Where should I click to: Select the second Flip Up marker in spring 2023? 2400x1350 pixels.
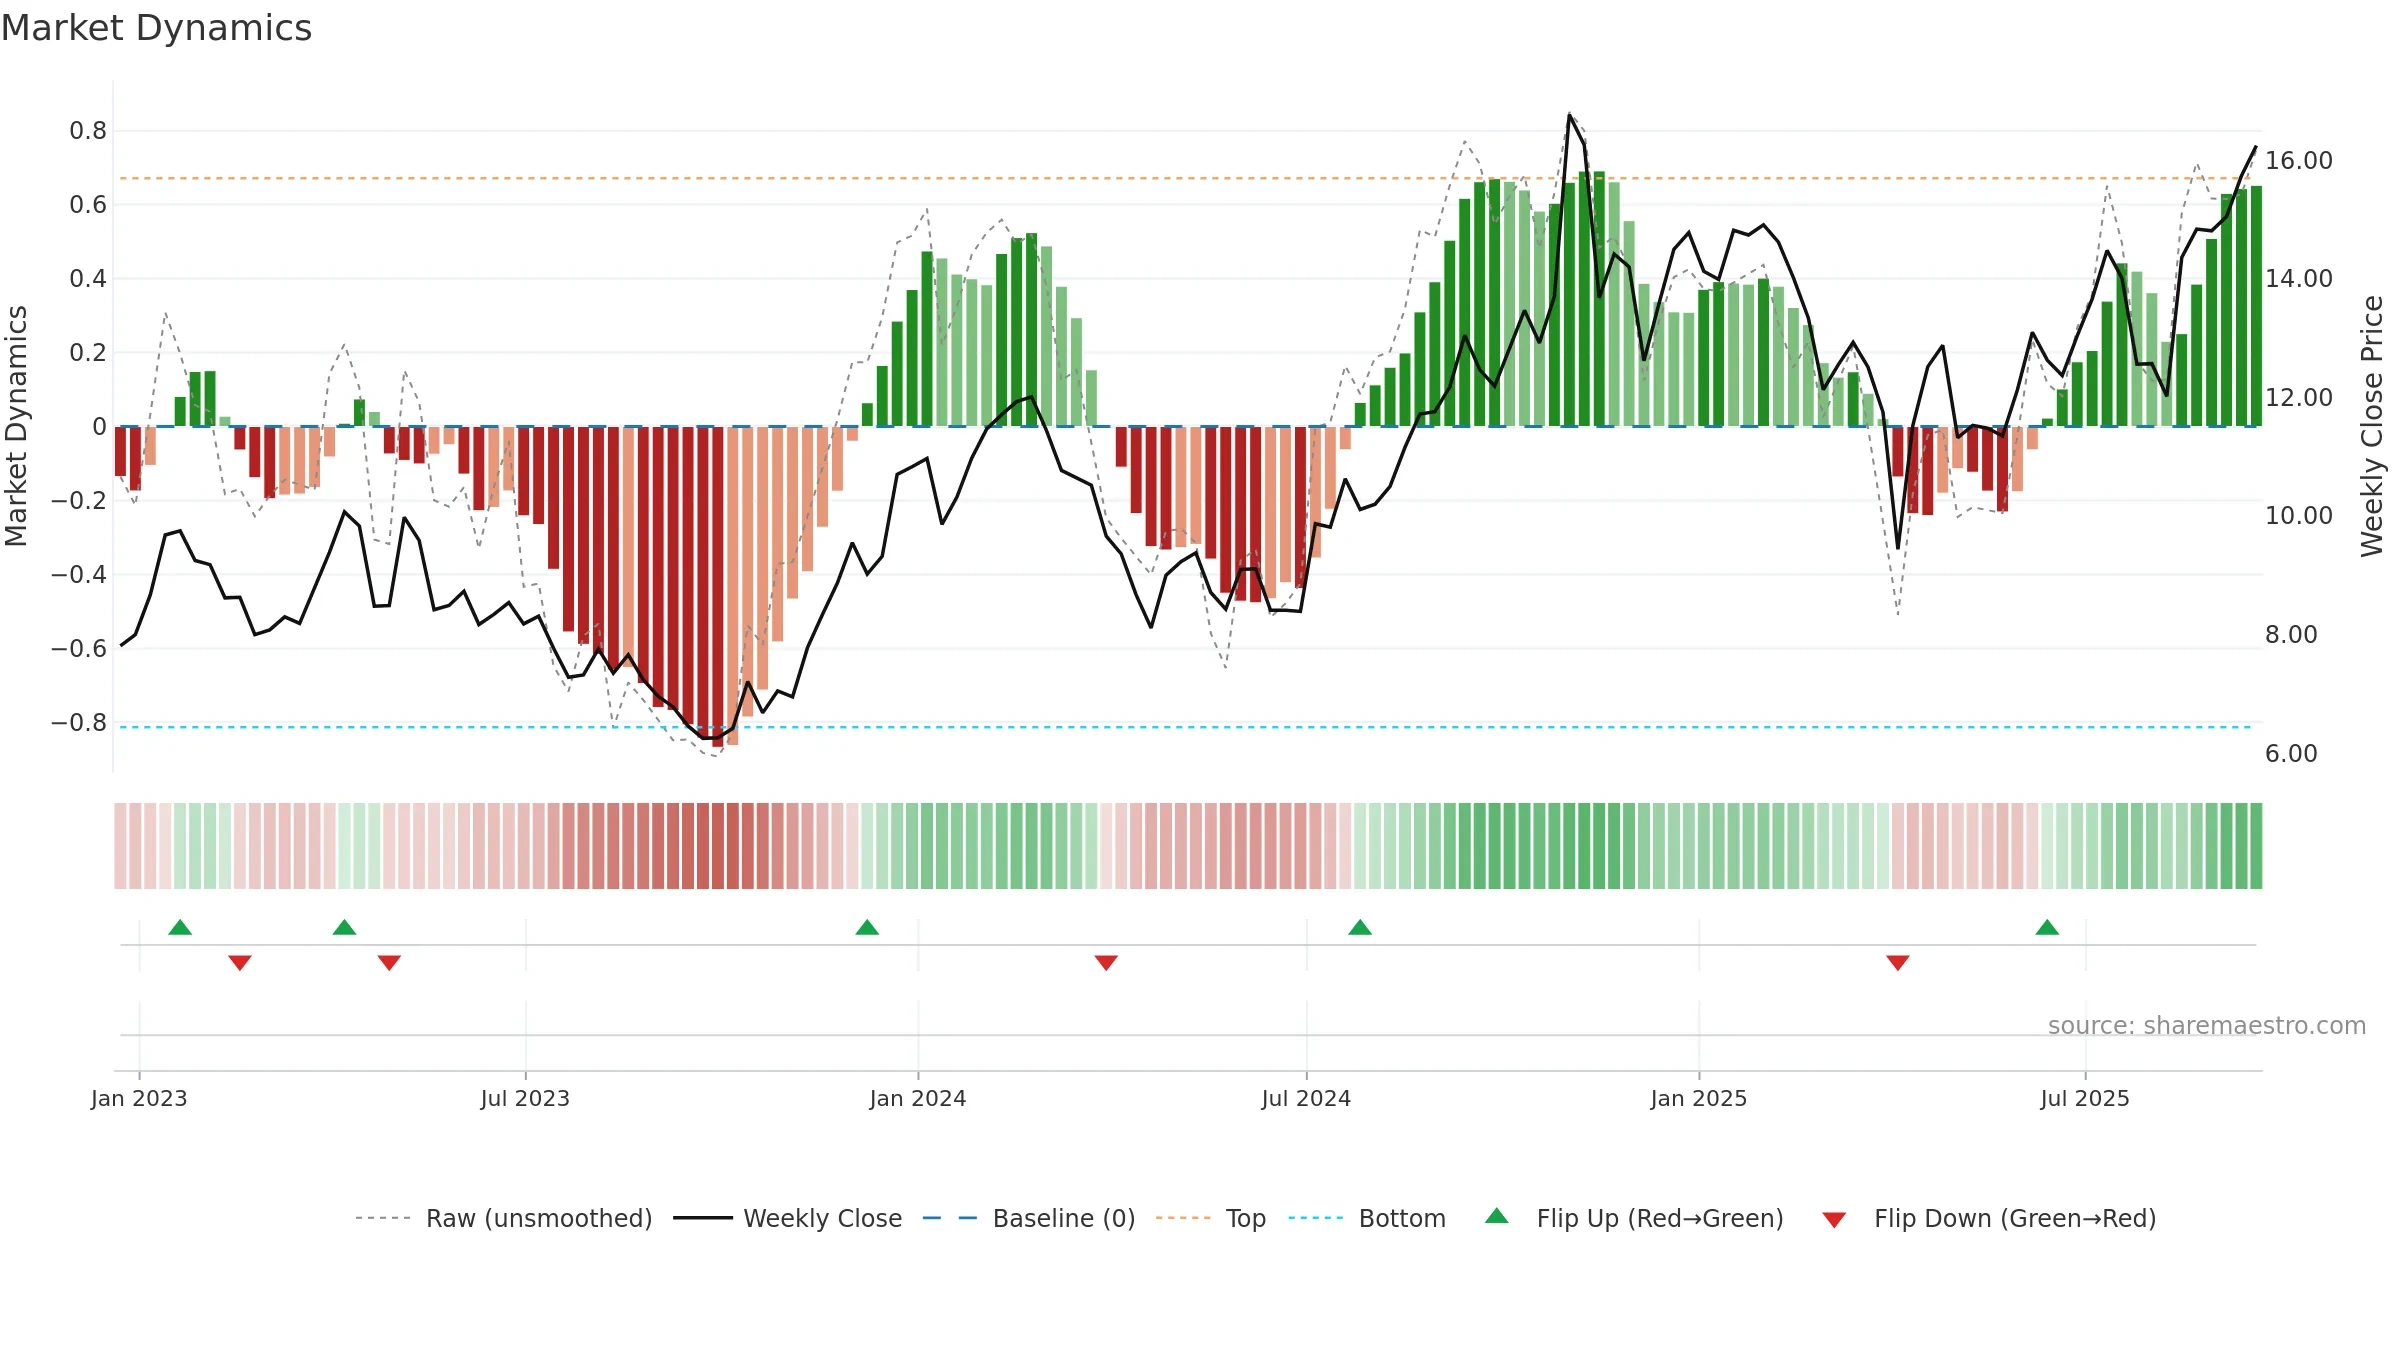pyautogui.click(x=344, y=927)
